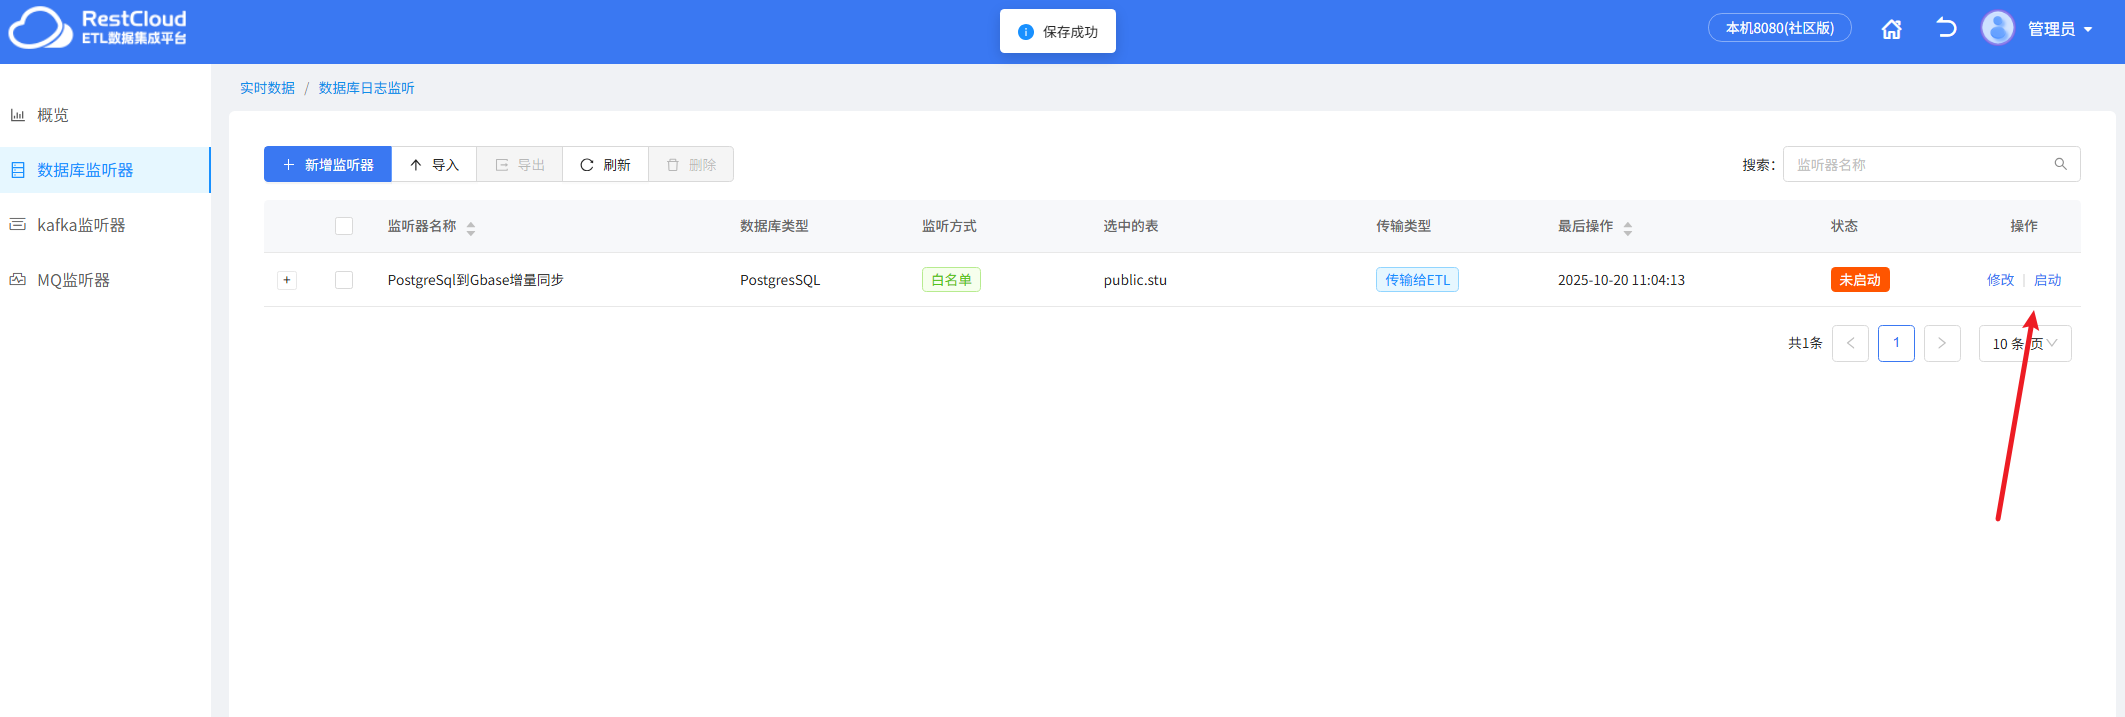Click the admin user avatar icon
Screen dimensions: 2125x717
(1997, 28)
